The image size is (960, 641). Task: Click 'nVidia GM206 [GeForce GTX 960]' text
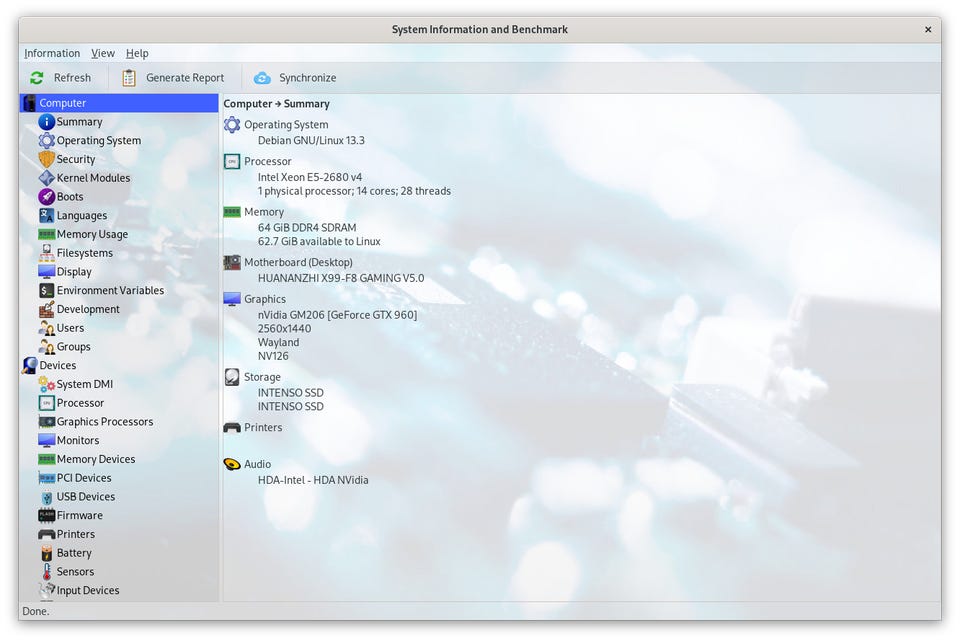click(337, 315)
